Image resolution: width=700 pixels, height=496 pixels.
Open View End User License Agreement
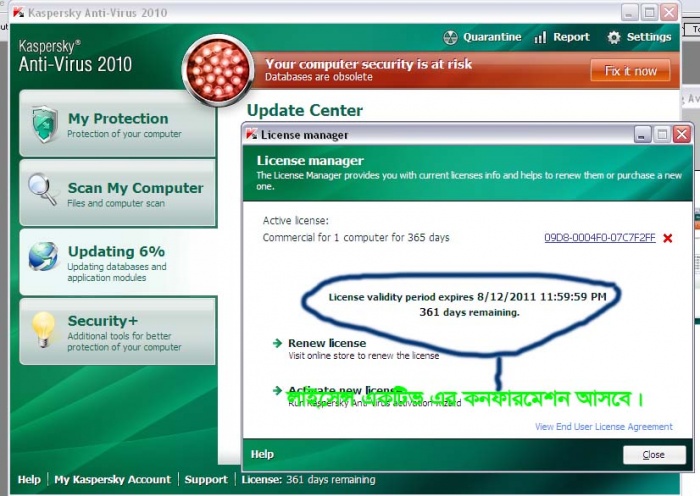[604, 426]
